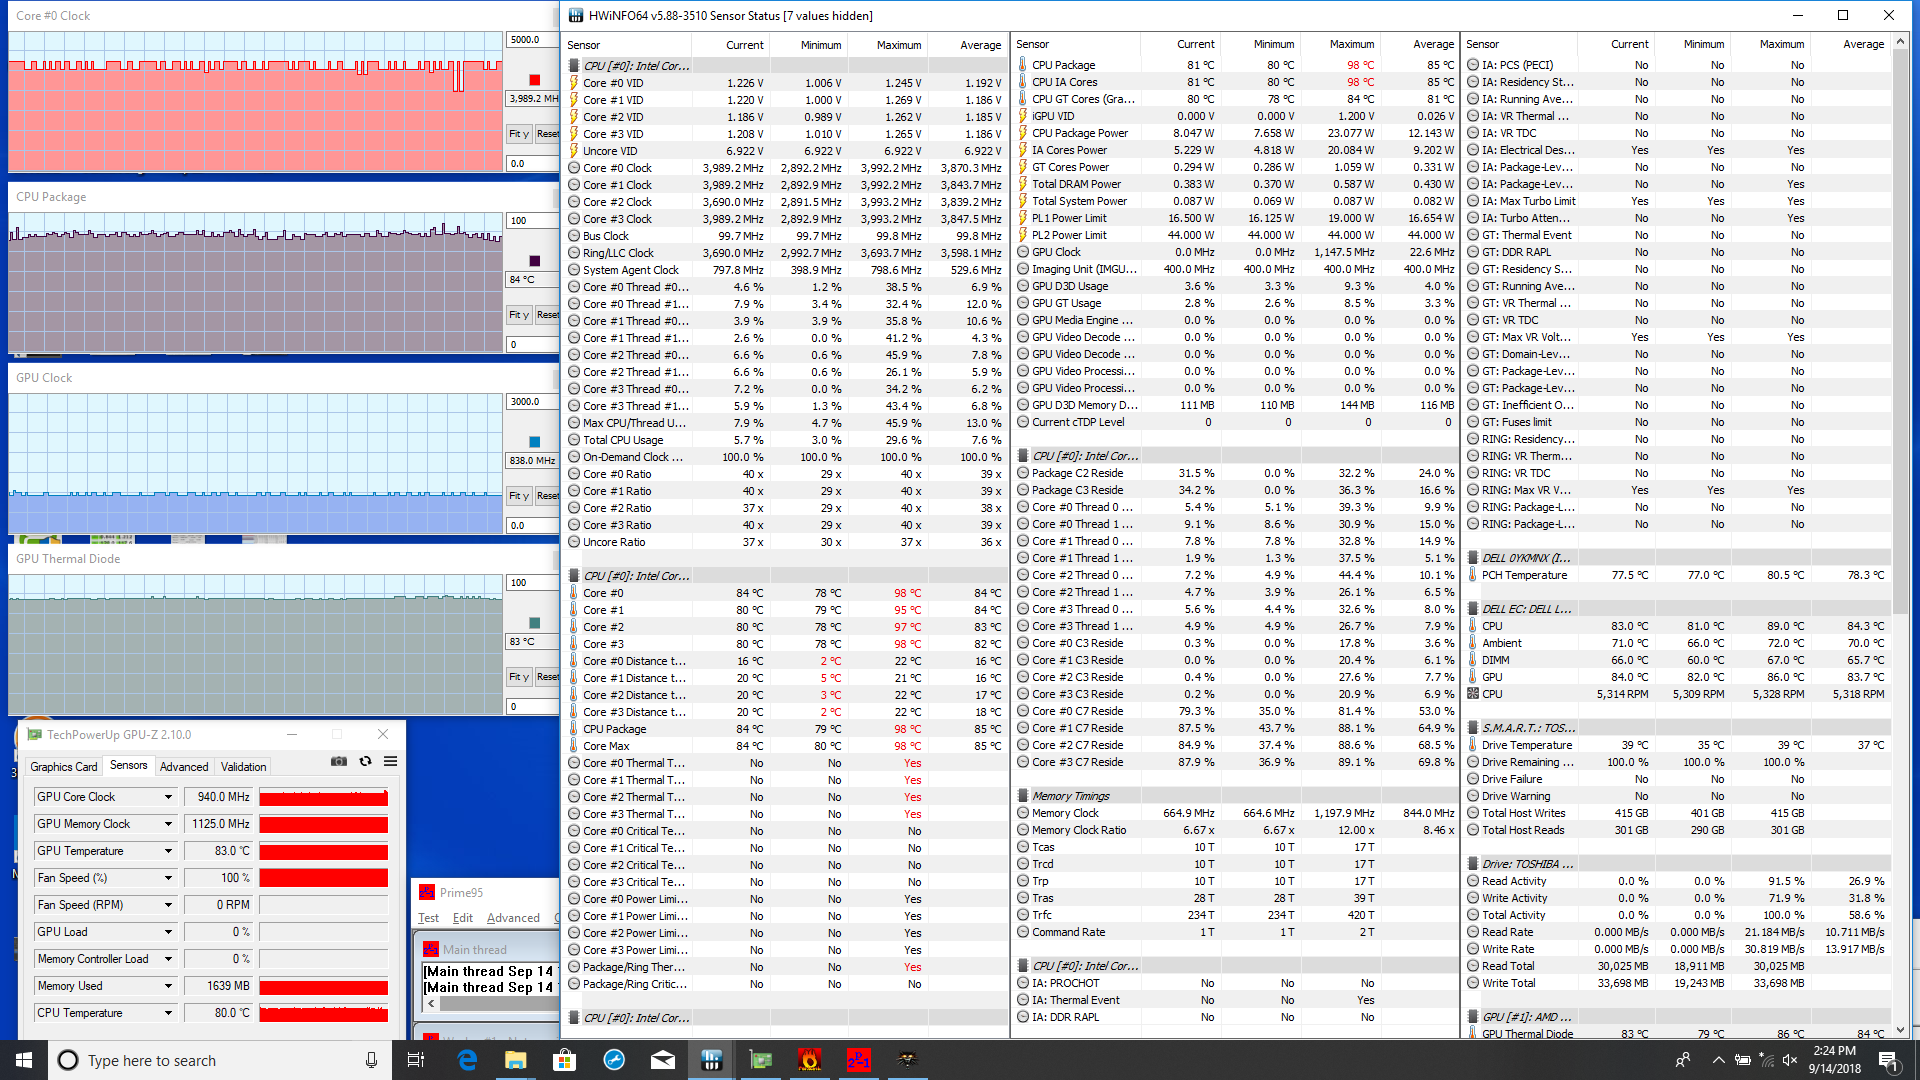
Task: Click Fit y on GPU Thermal Diode graph
Action: (518, 677)
